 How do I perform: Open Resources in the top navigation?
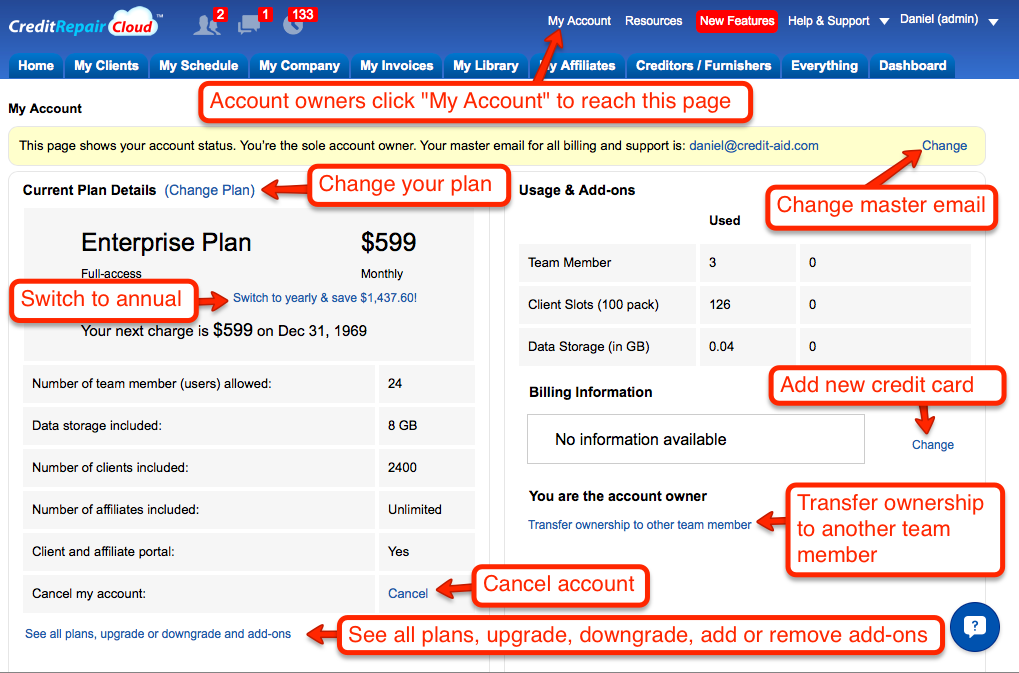pyautogui.click(x=653, y=21)
